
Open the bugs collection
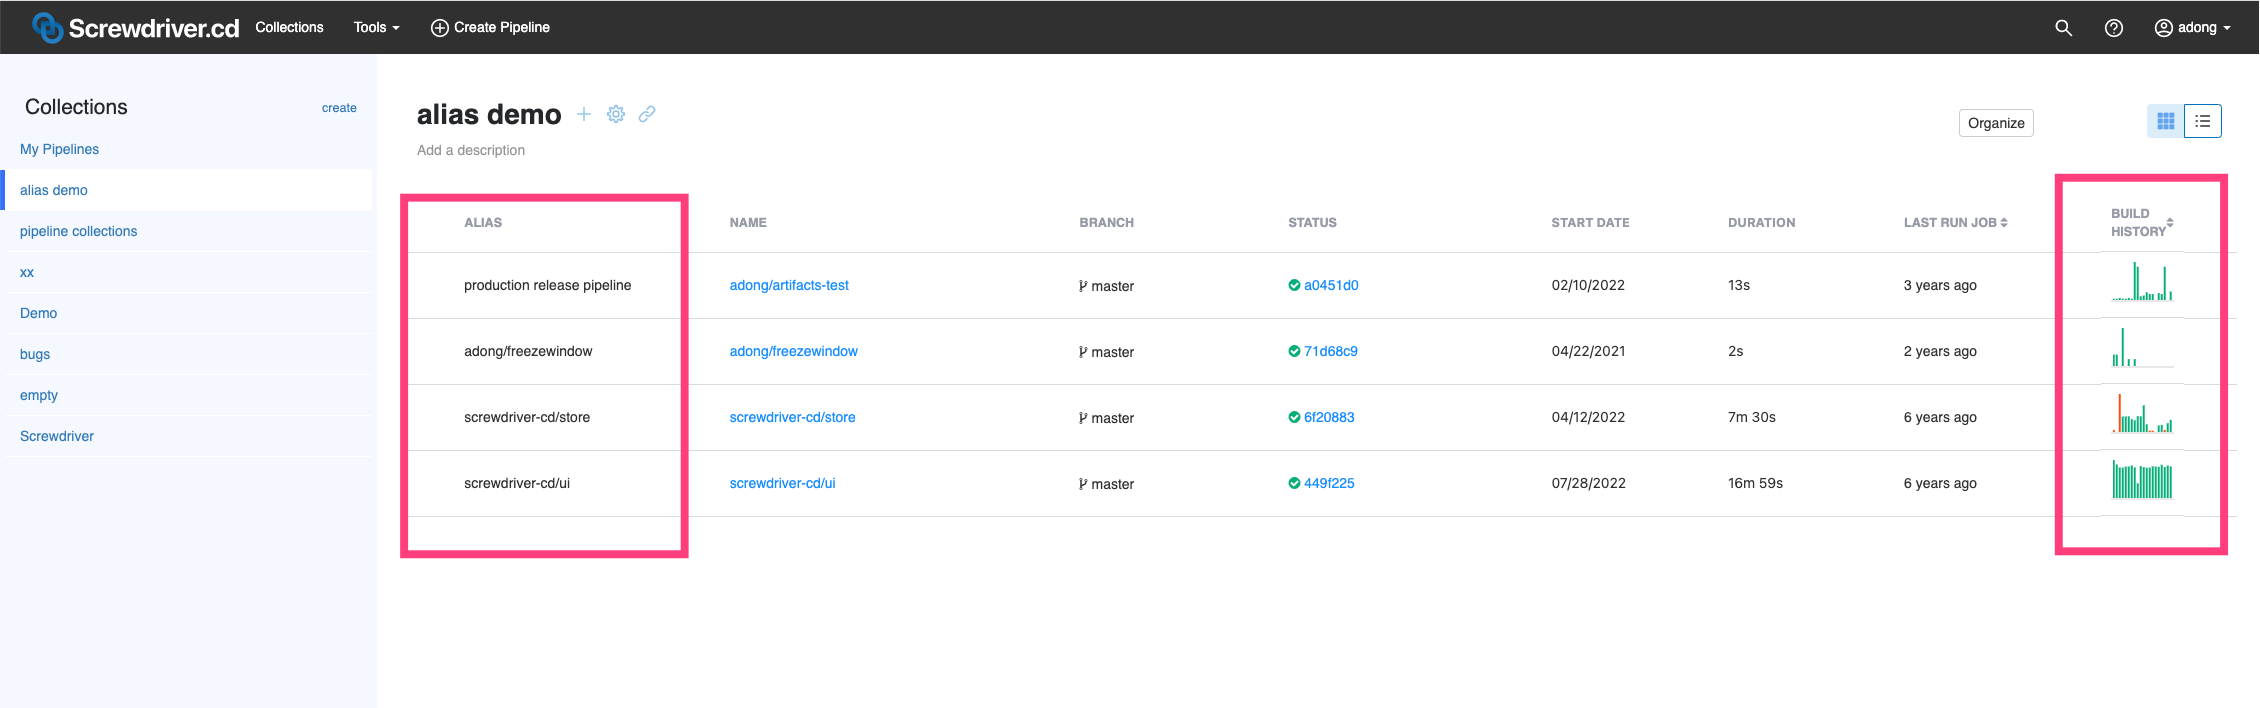coord(35,354)
